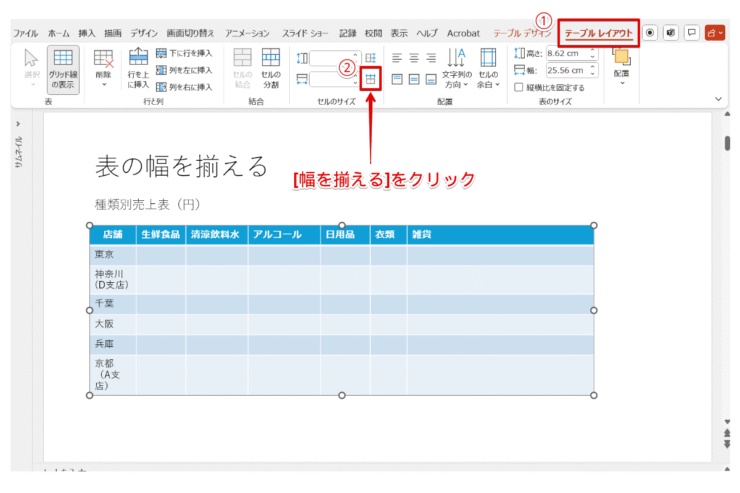Click the 高さを揃える distribute rows icon
740x493 pixels.
pos(370,58)
